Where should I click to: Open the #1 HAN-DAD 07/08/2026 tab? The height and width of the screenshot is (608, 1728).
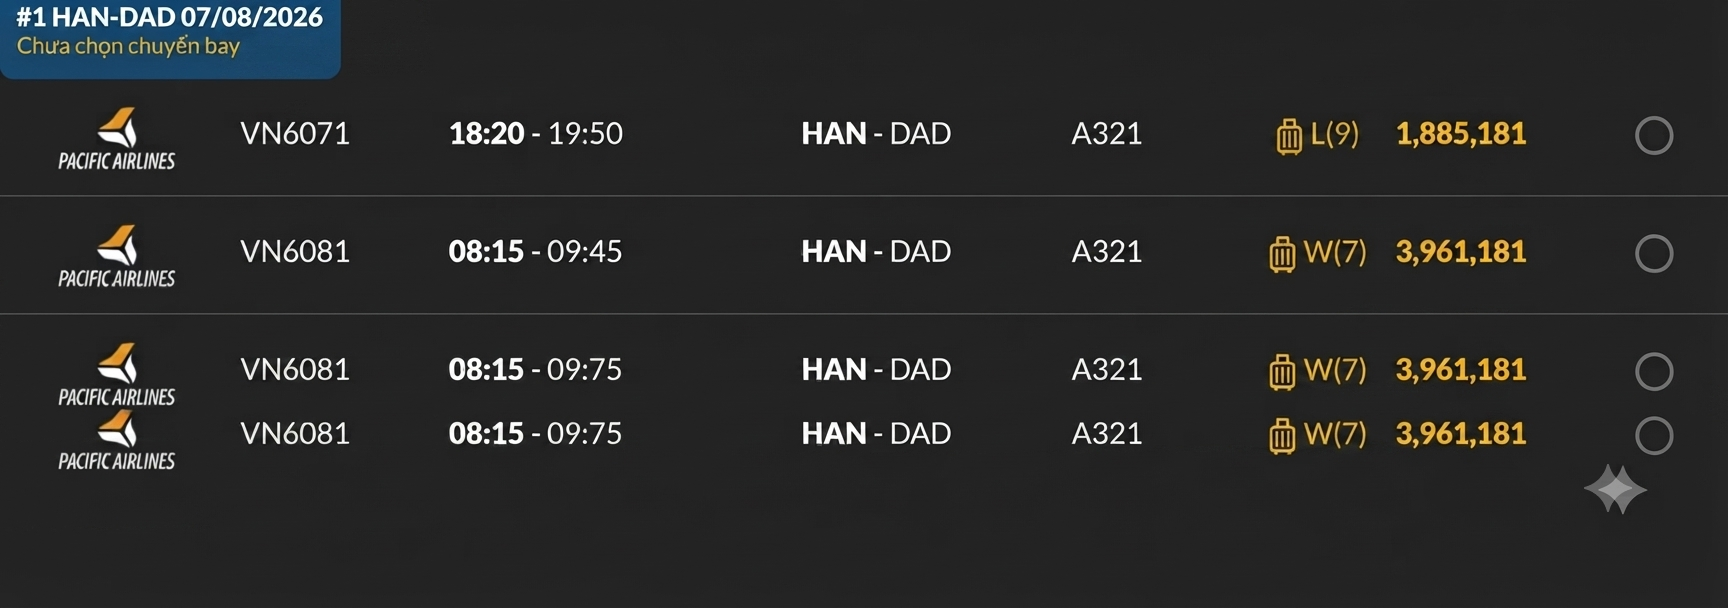coord(170,38)
